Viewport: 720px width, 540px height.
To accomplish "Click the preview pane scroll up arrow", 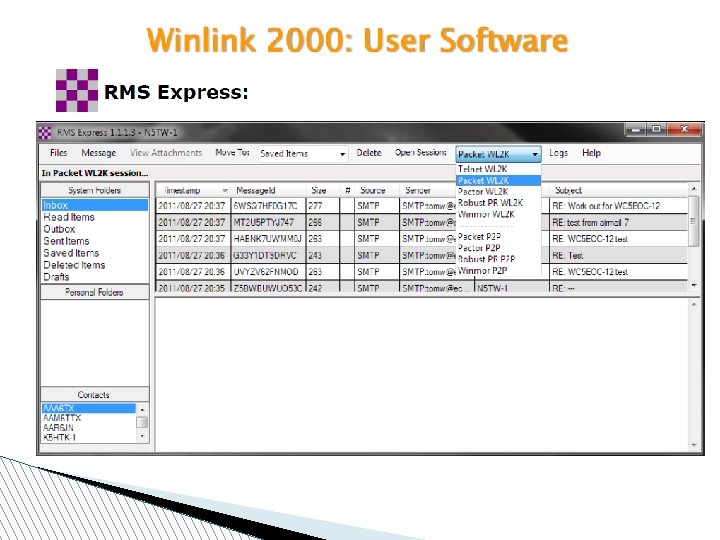I will click(694, 304).
